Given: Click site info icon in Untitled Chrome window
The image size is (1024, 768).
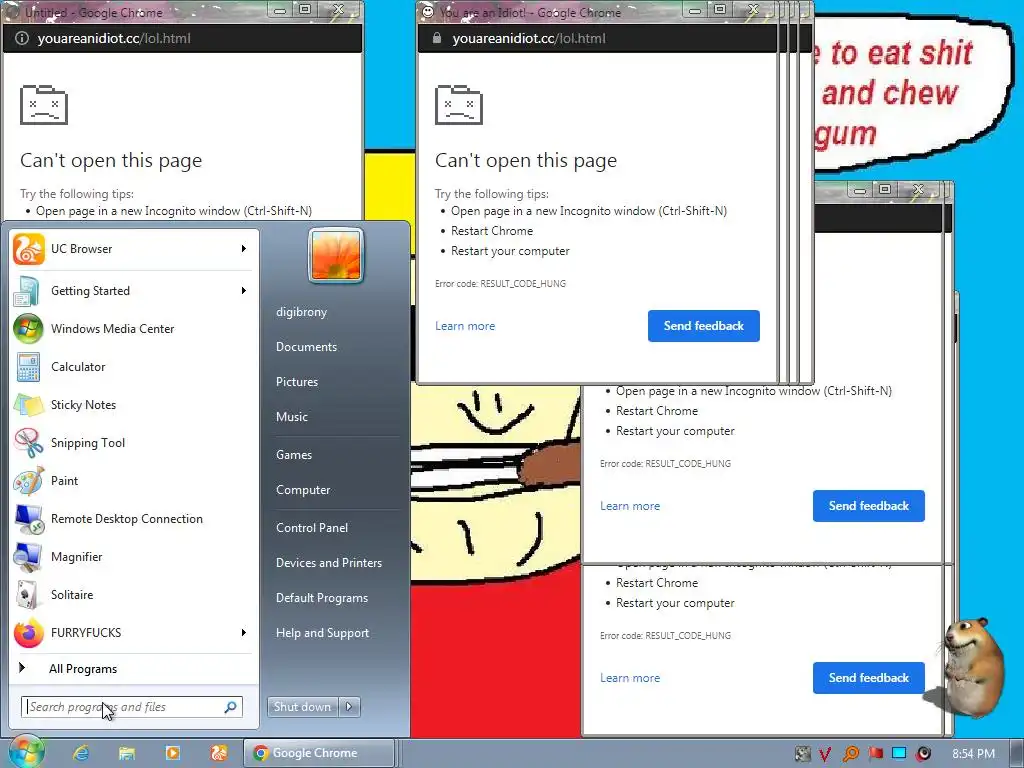Looking at the screenshot, I should click(x=22, y=39).
